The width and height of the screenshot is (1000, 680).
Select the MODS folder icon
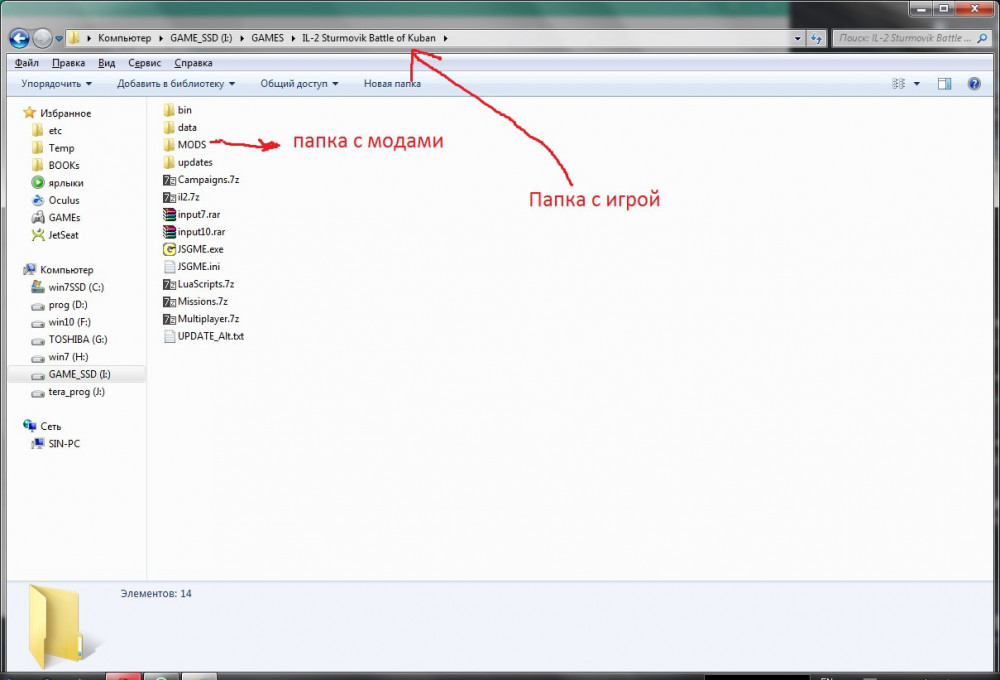pyautogui.click(x=169, y=145)
